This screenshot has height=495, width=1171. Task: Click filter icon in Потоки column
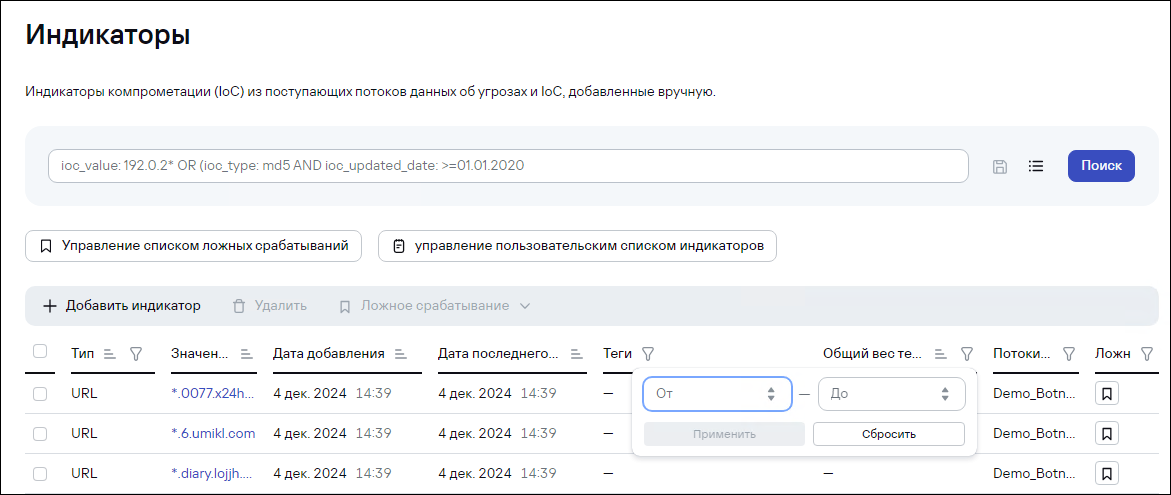pyautogui.click(x=1069, y=353)
